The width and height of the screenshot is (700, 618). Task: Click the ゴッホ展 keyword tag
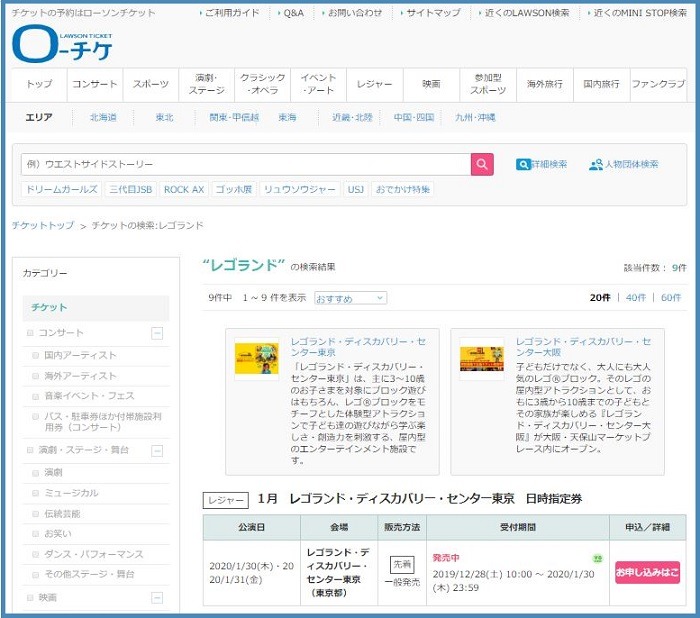pos(234,189)
